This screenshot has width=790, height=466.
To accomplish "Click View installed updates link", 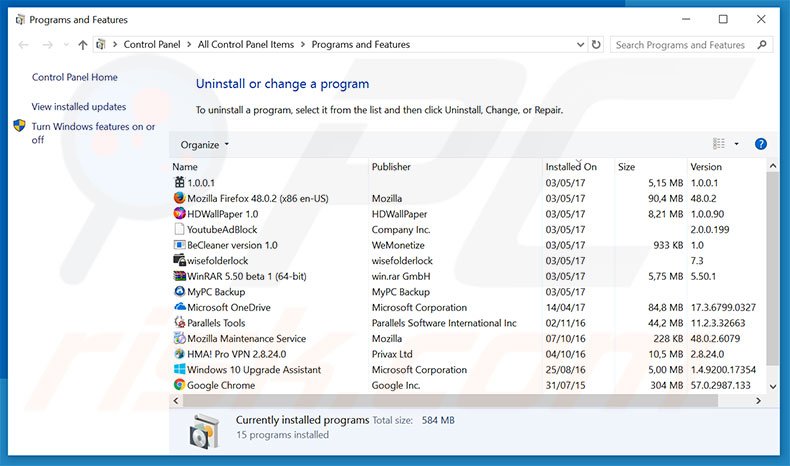I will pyautogui.click(x=79, y=106).
